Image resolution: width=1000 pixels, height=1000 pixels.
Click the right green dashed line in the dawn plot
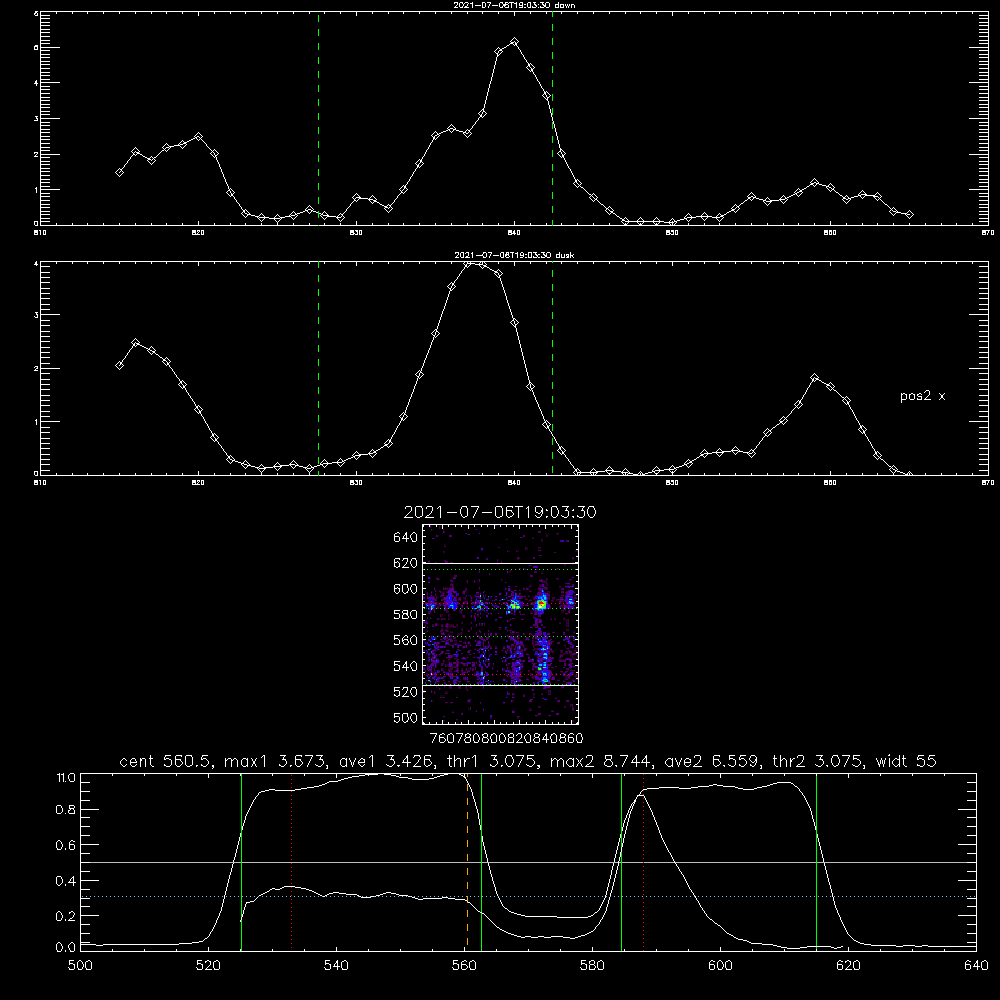[552, 118]
